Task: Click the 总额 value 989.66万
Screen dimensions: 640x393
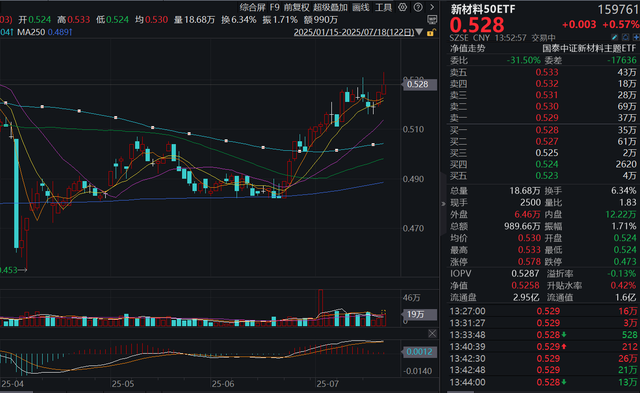Action: click(522, 226)
